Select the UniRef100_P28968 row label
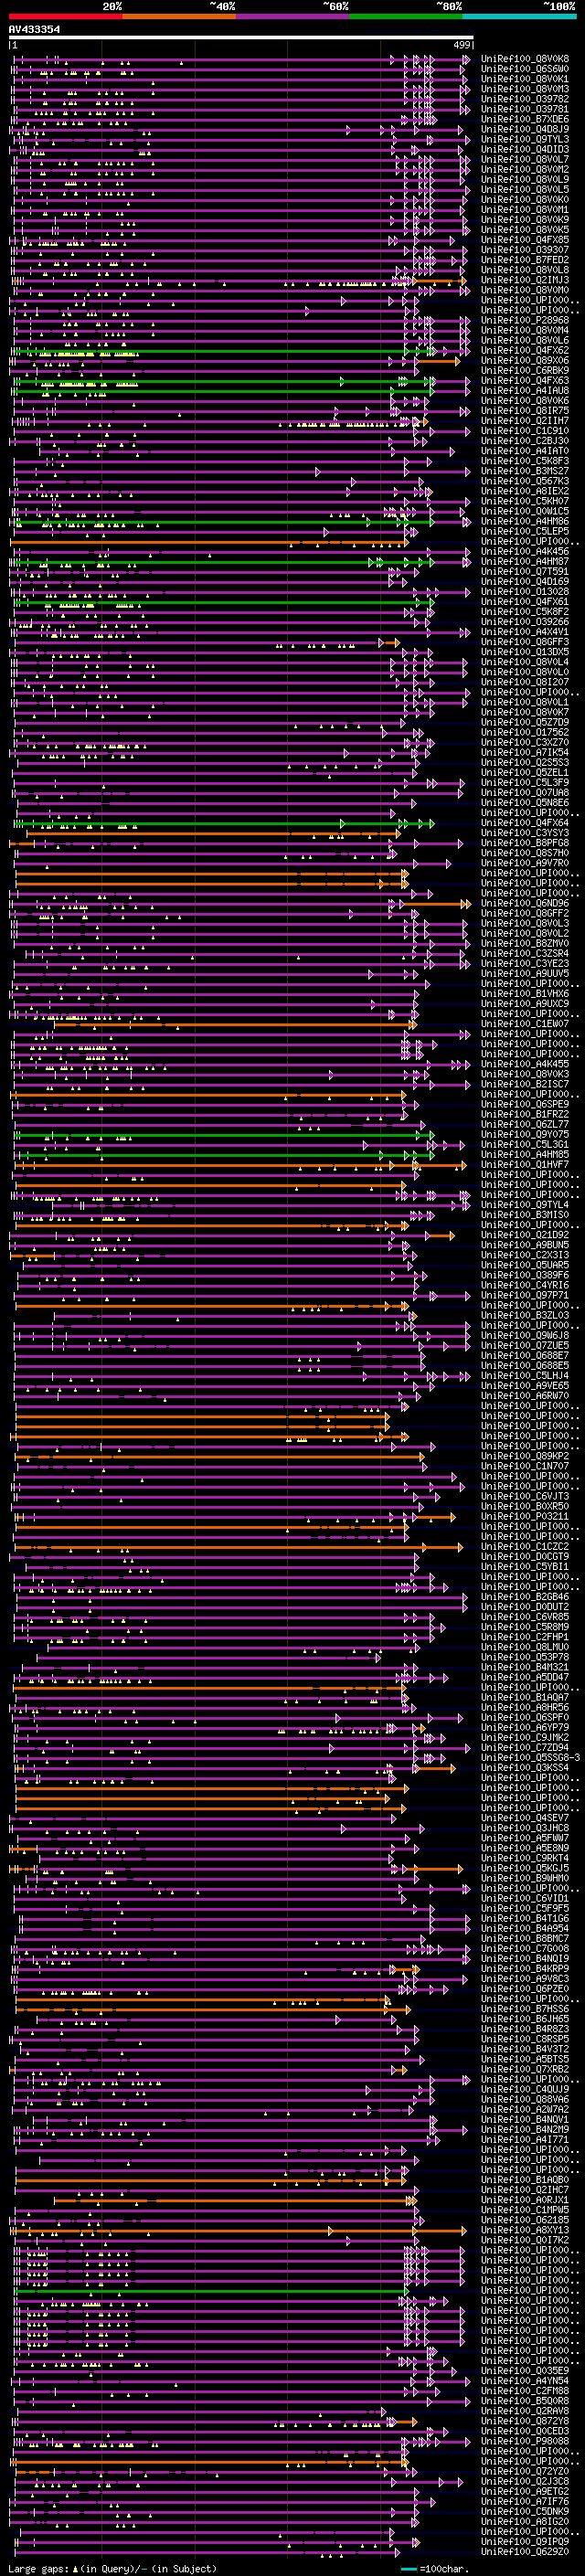The width and height of the screenshot is (585, 2576). (x=525, y=320)
